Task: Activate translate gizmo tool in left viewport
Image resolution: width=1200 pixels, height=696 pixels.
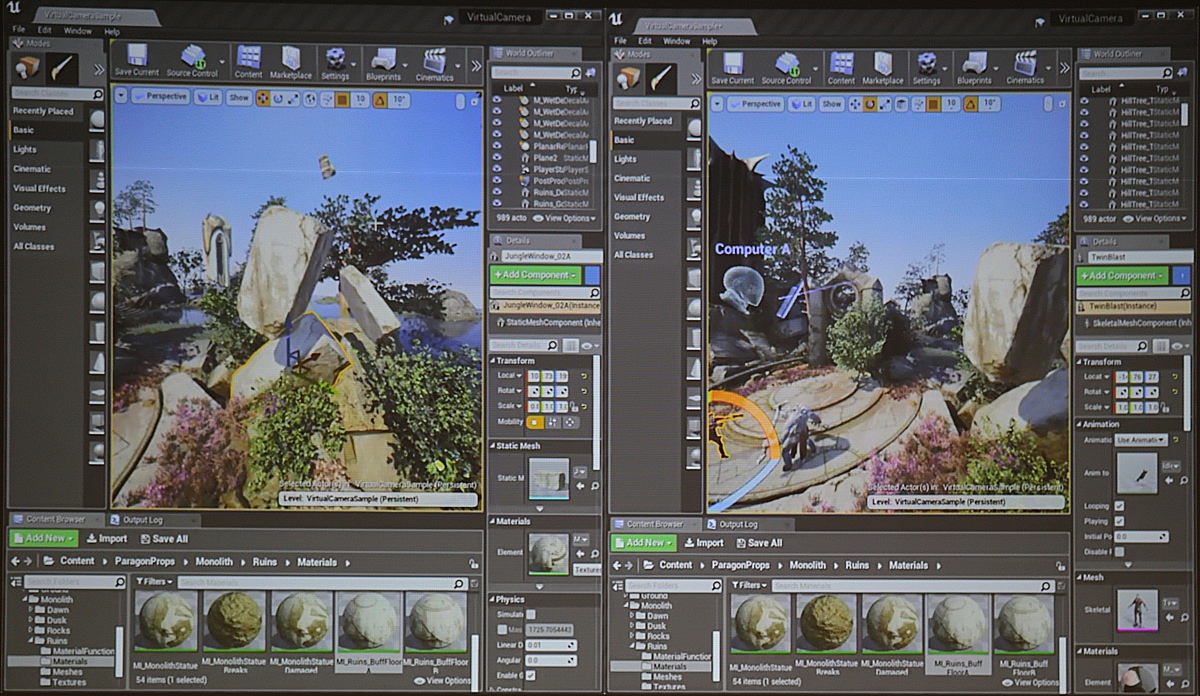Action: click(x=263, y=98)
